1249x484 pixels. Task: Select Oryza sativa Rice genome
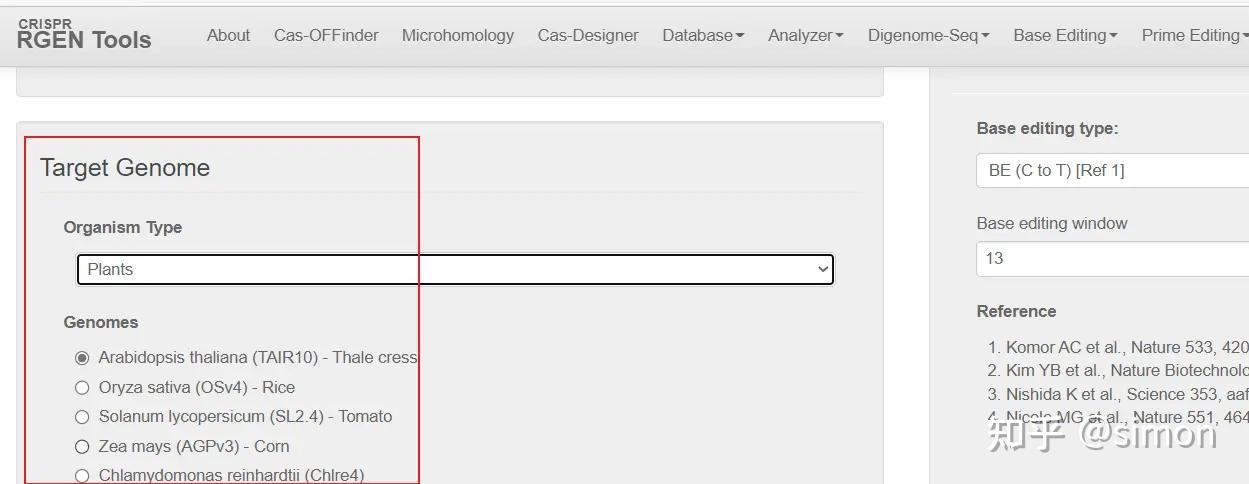[x=82, y=387]
